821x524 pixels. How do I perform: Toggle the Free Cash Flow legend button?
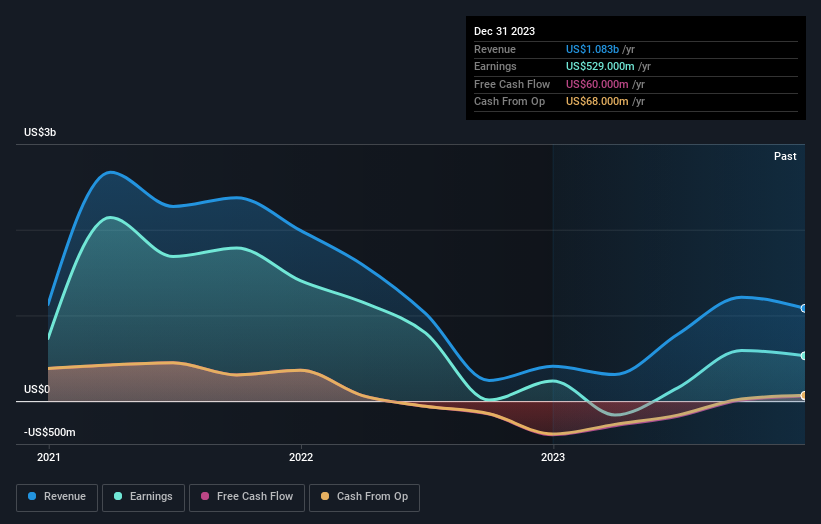(247, 497)
